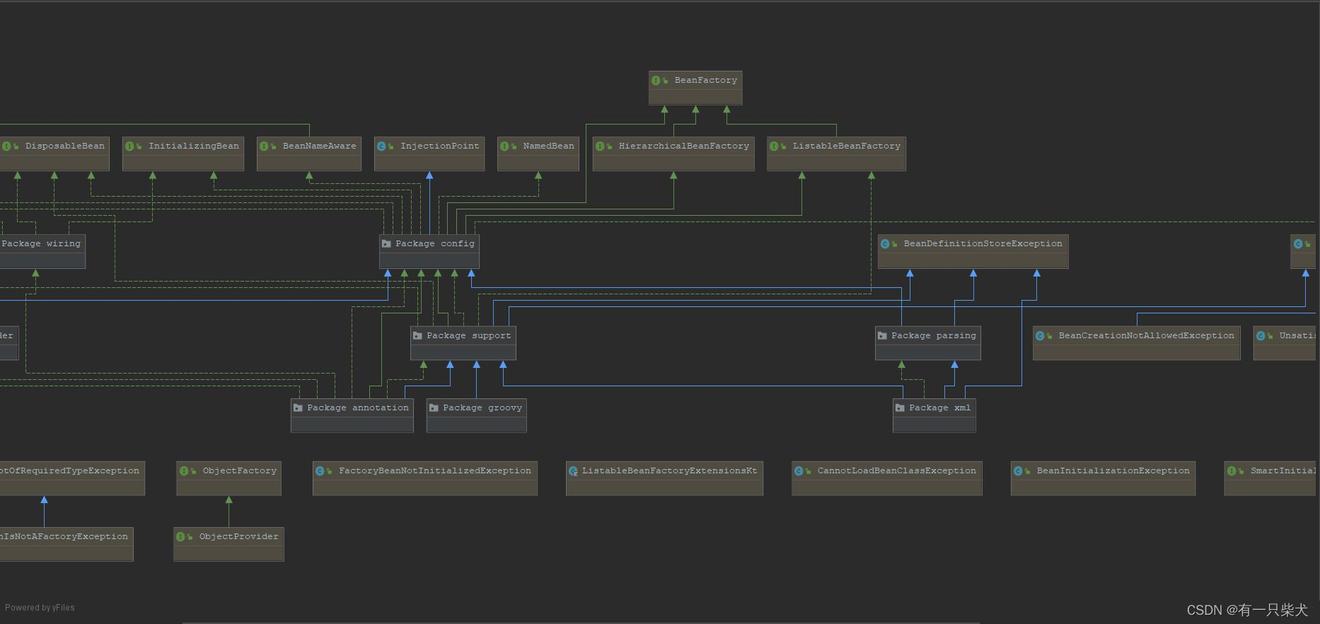Select the FactoryBeanNotInitializedException node
Screen dimensions: 1320x624
425,478
